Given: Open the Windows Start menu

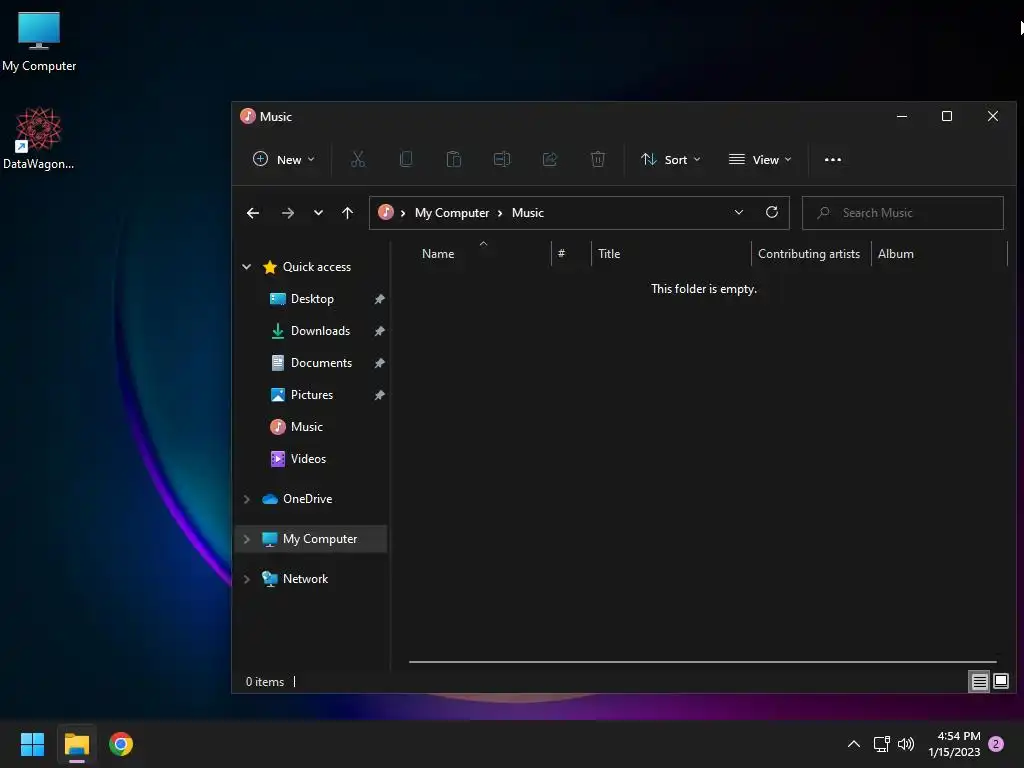Looking at the screenshot, I should (x=32, y=744).
